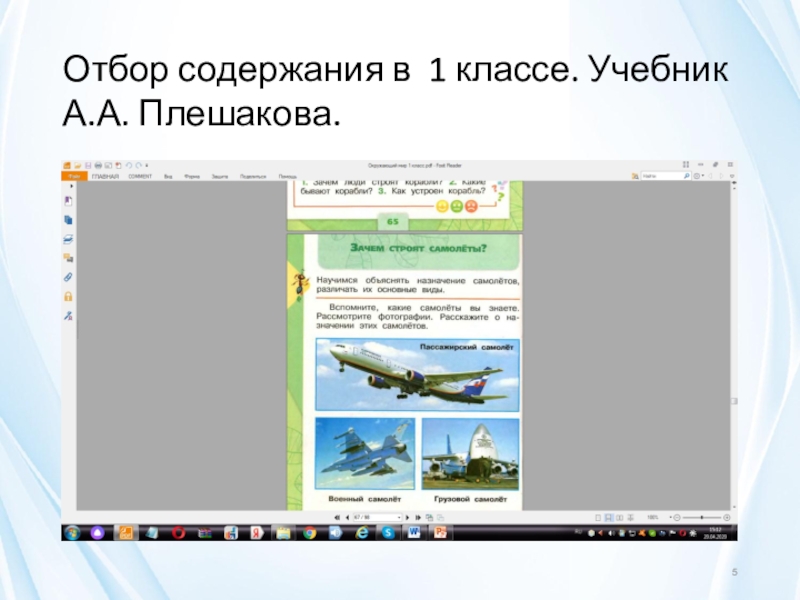Click the zoom slider handle
The height and width of the screenshot is (600, 800).
click(x=702, y=517)
